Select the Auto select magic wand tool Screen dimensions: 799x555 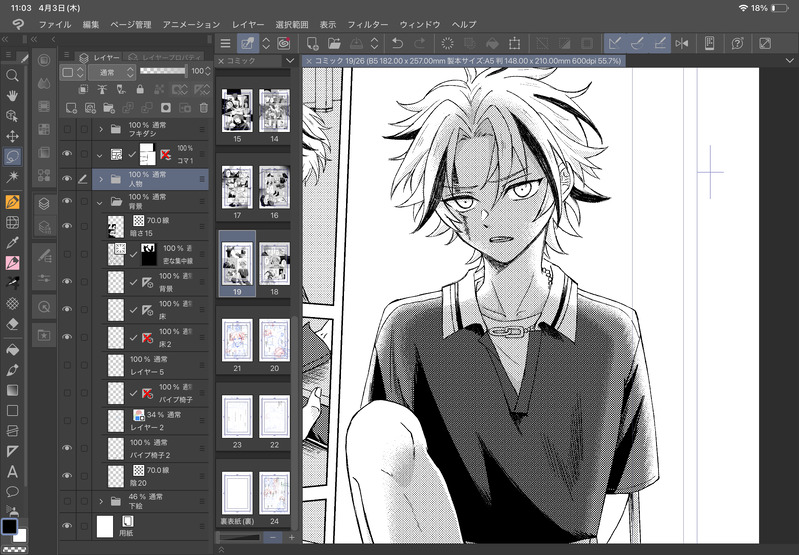click(12, 177)
